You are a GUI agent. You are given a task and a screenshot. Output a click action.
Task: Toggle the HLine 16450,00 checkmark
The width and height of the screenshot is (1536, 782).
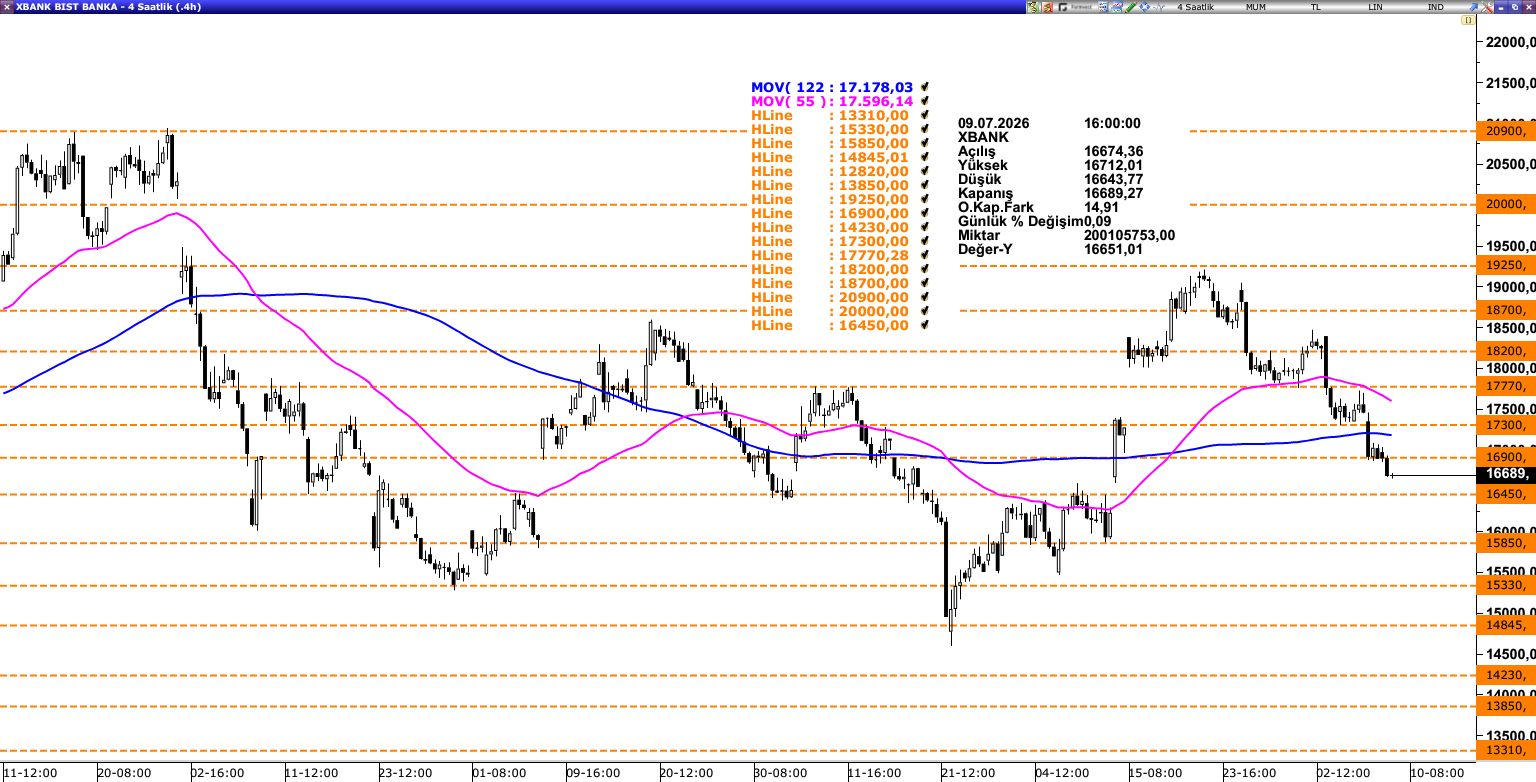tap(925, 325)
